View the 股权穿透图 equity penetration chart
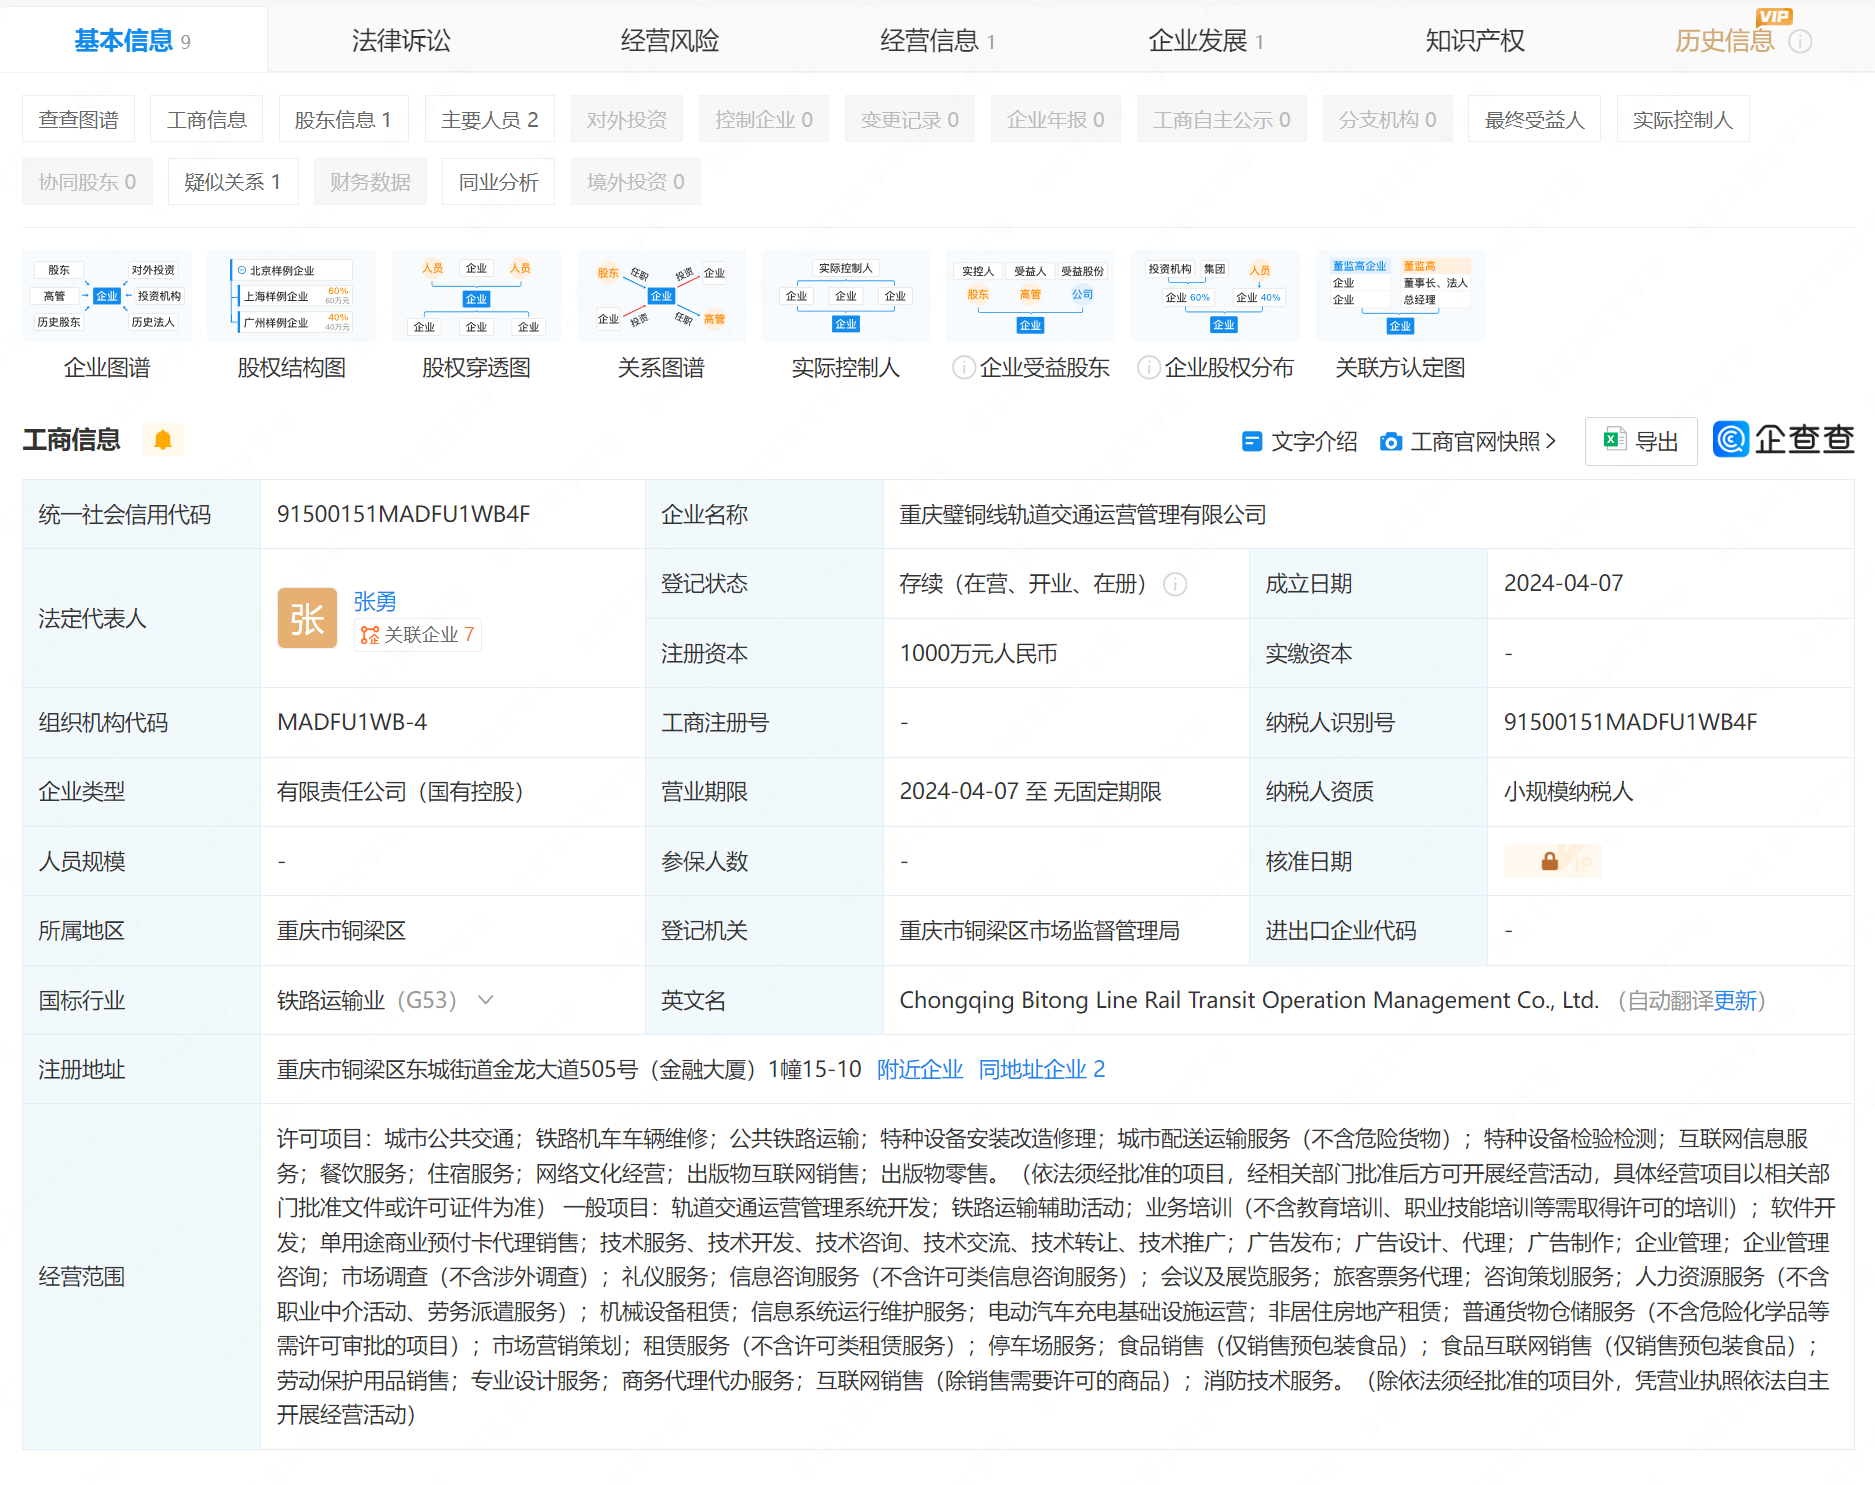1875x1485 pixels. pyautogui.click(x=476, y=296)
